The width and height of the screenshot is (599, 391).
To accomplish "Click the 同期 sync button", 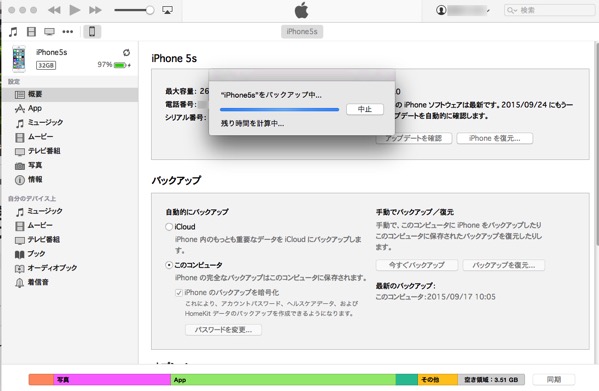I will point(554,380).
